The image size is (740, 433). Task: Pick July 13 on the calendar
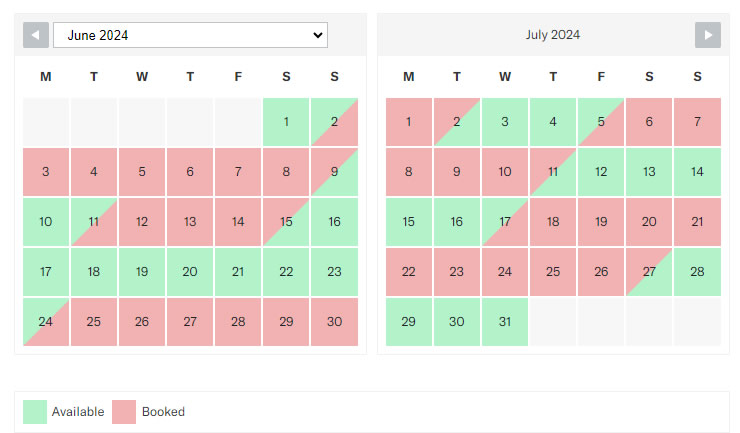649,172
